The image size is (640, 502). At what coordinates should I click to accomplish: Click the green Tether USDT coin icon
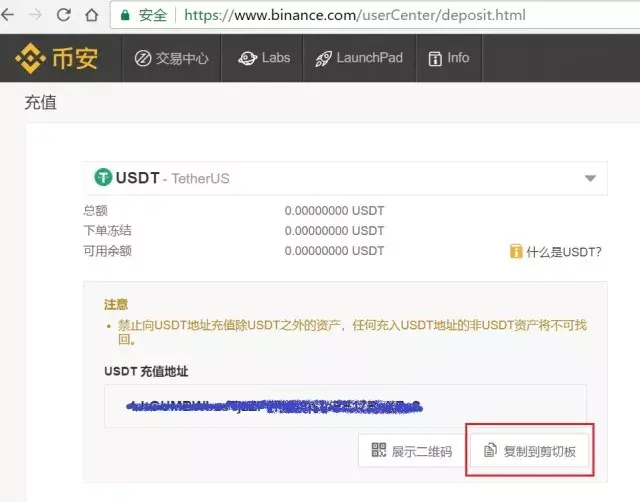(x=103, y=178)
